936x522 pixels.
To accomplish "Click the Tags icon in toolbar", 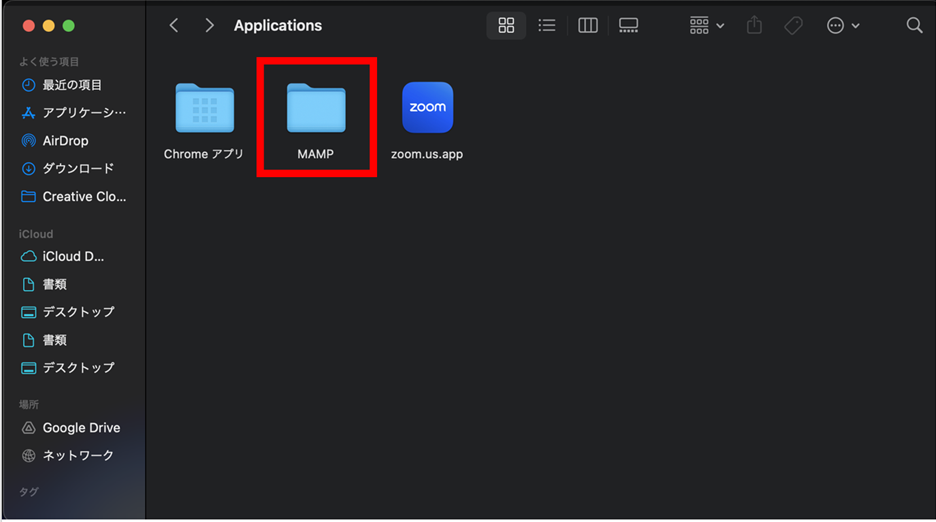I will point(793,26).
